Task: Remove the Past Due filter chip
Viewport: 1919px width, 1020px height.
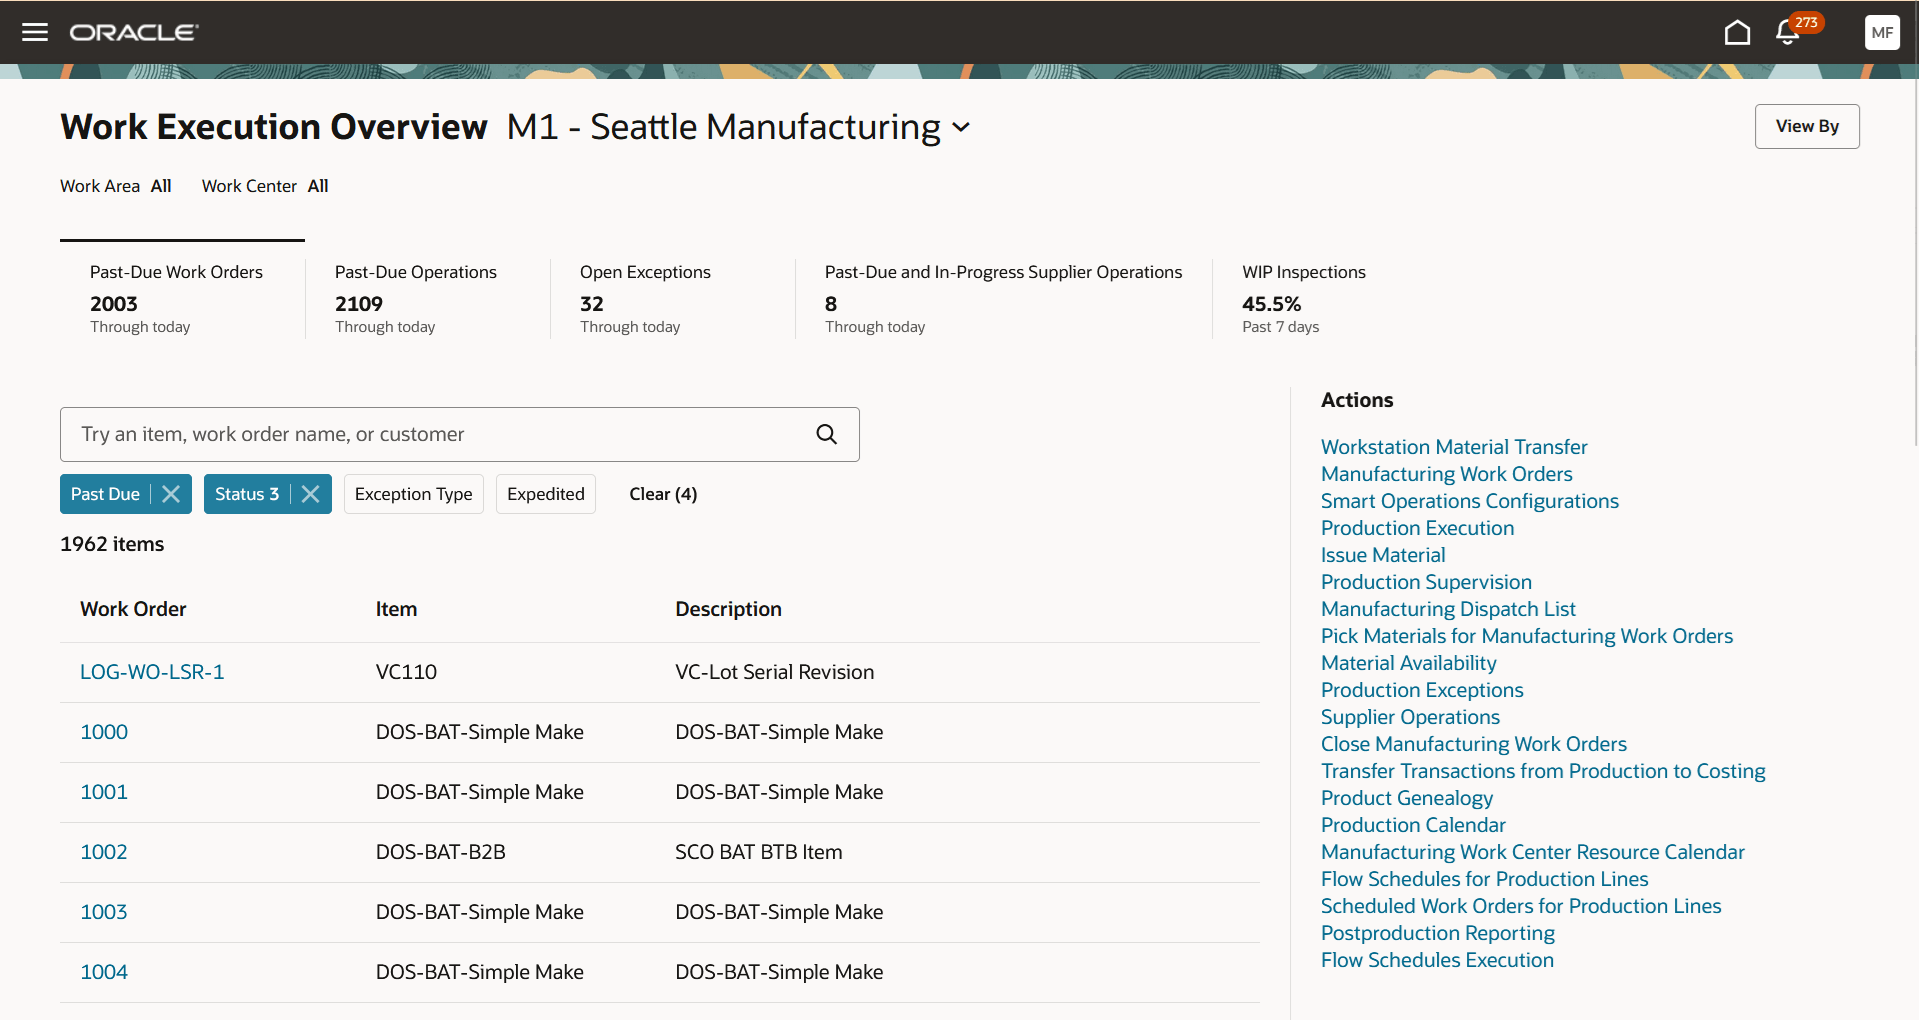Action: click(171, 494)
